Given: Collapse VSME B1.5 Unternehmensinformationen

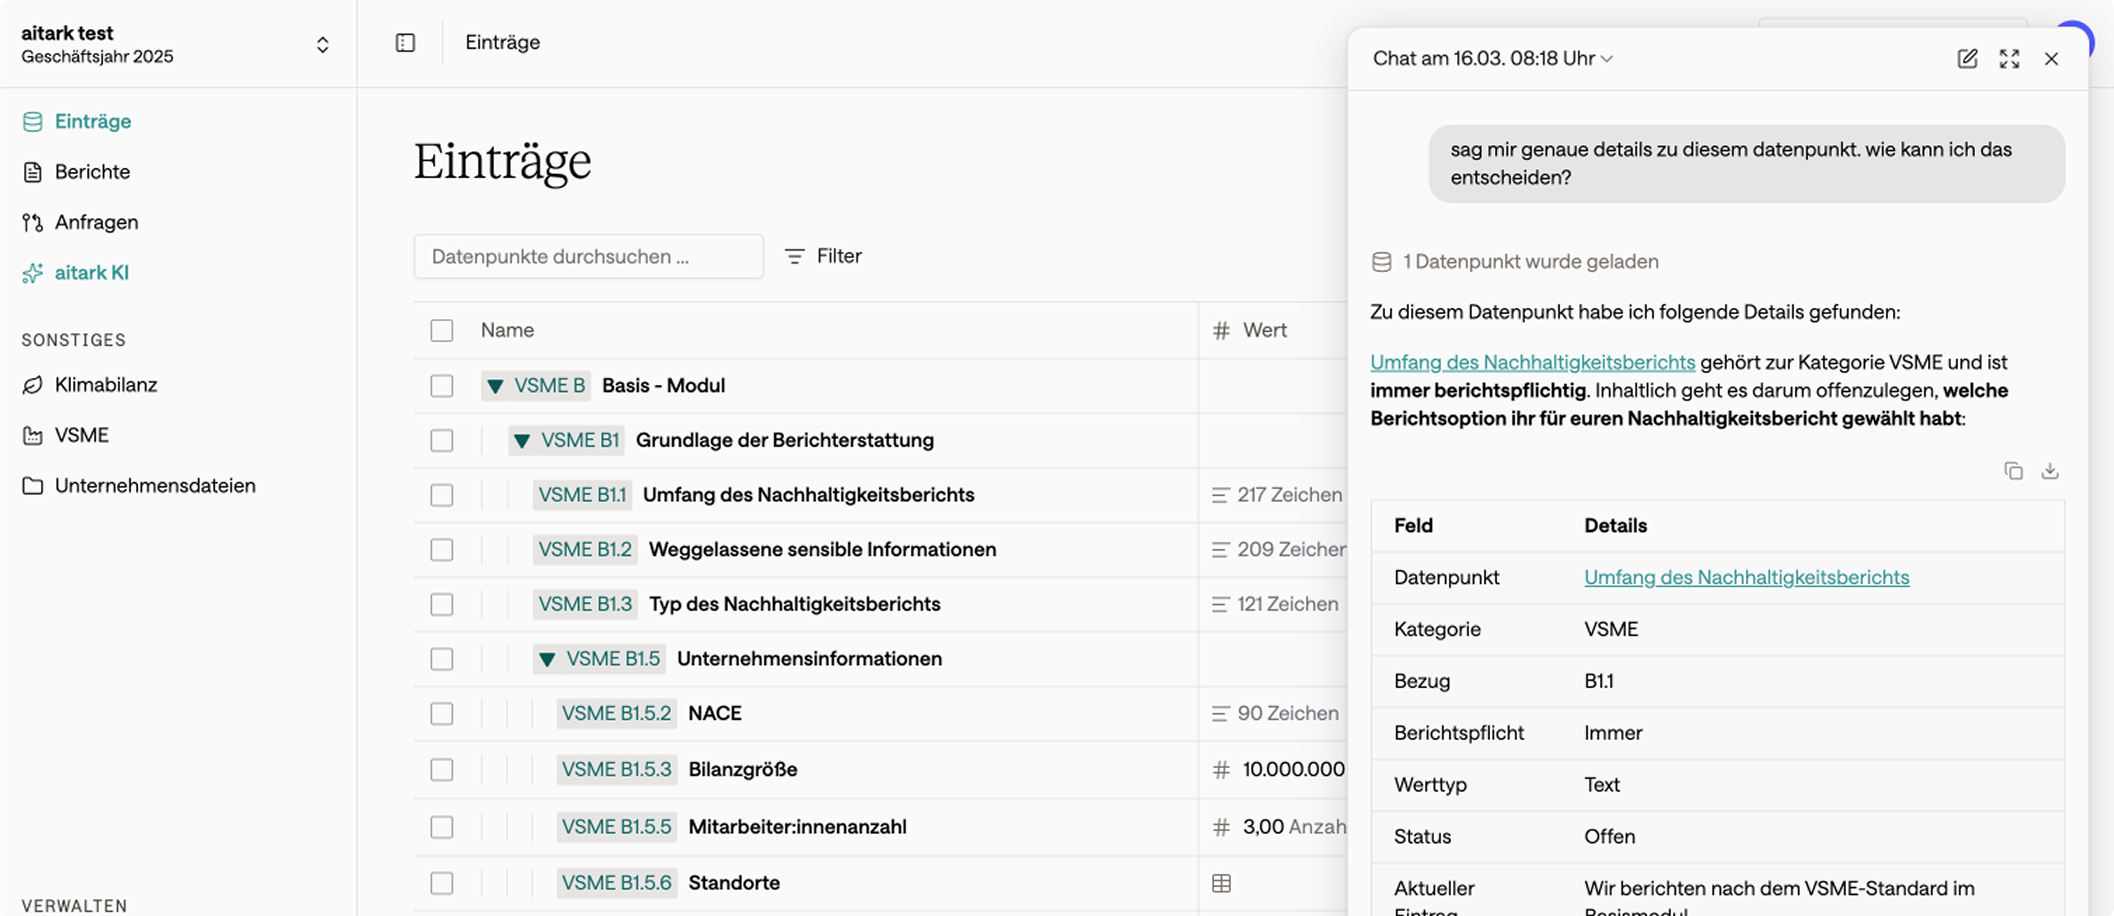Looking at the screenshot, I should click(547, 659).
